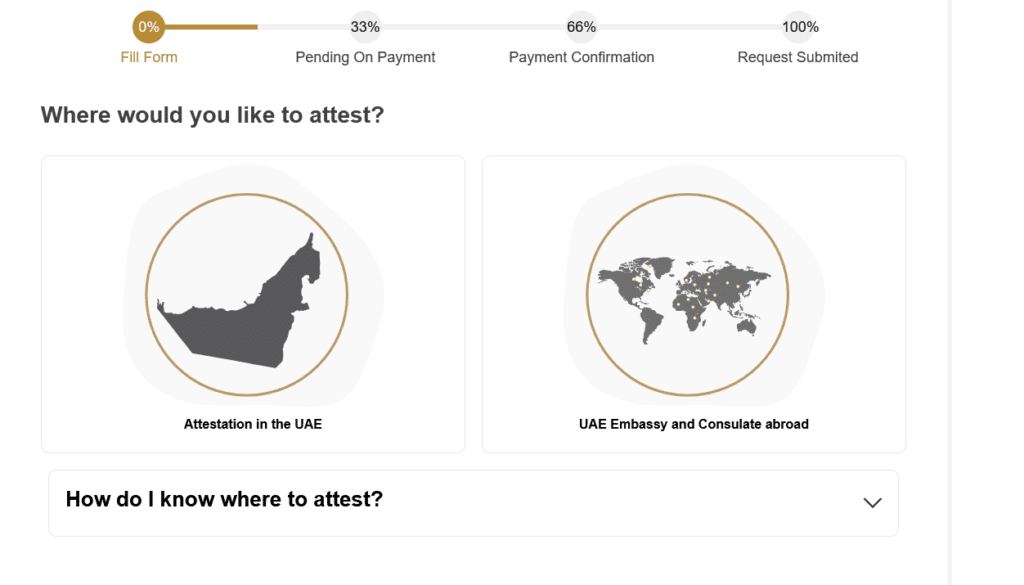Click progress track between 33% and 66%

[473, 27]
